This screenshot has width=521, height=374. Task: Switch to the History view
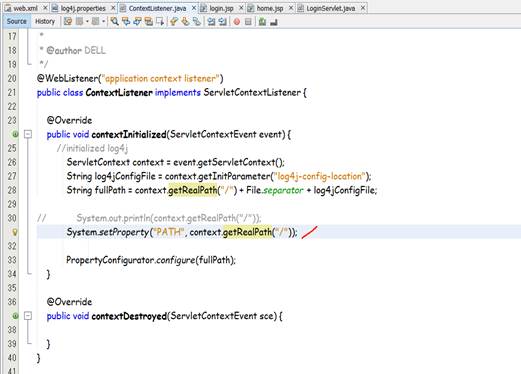coord(45,21)
